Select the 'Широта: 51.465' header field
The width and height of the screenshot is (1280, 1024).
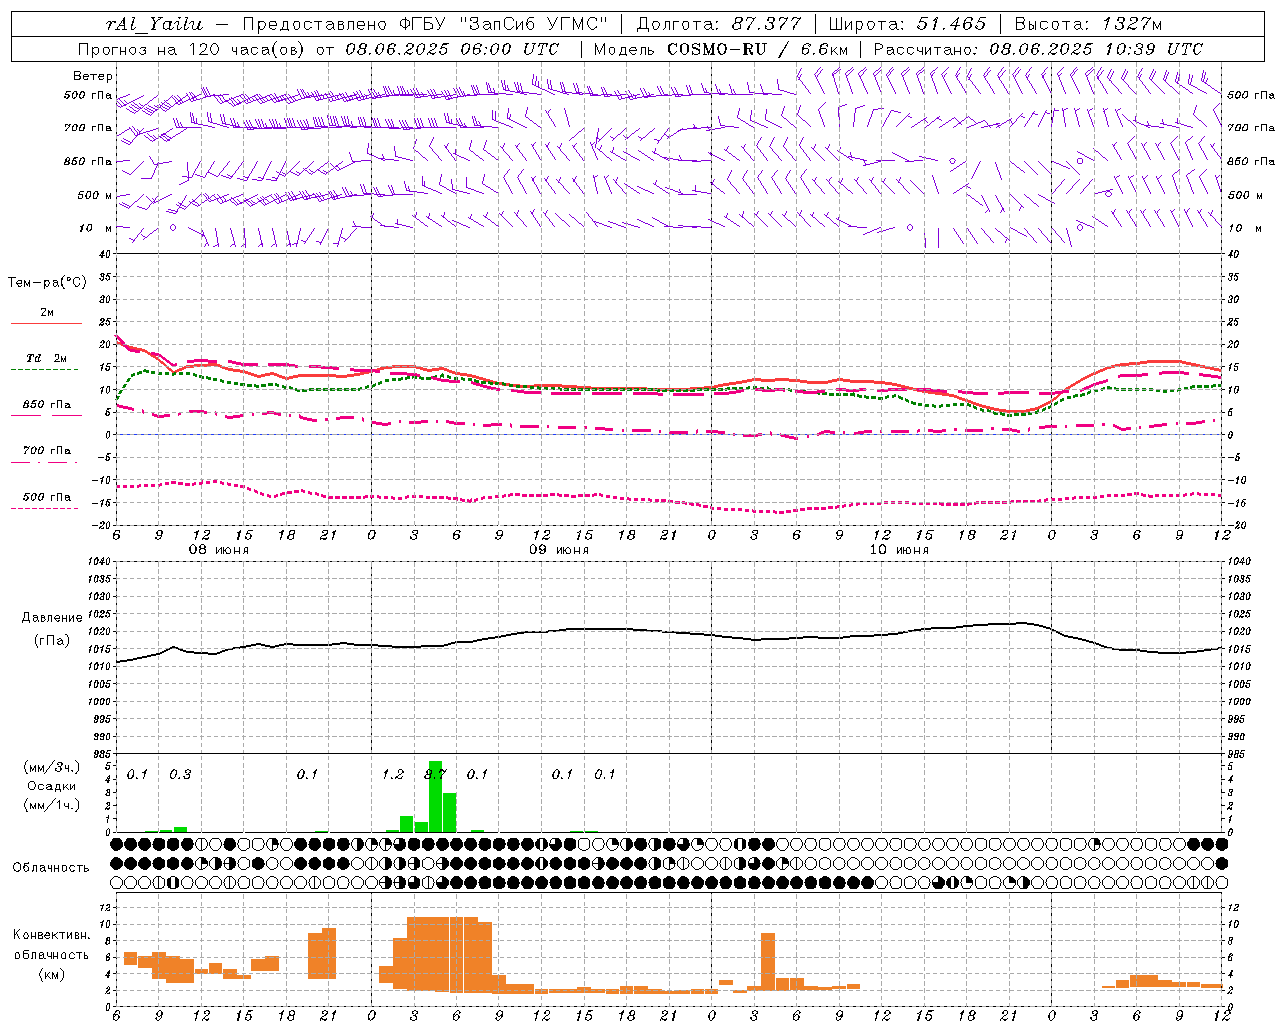[908, 24]
